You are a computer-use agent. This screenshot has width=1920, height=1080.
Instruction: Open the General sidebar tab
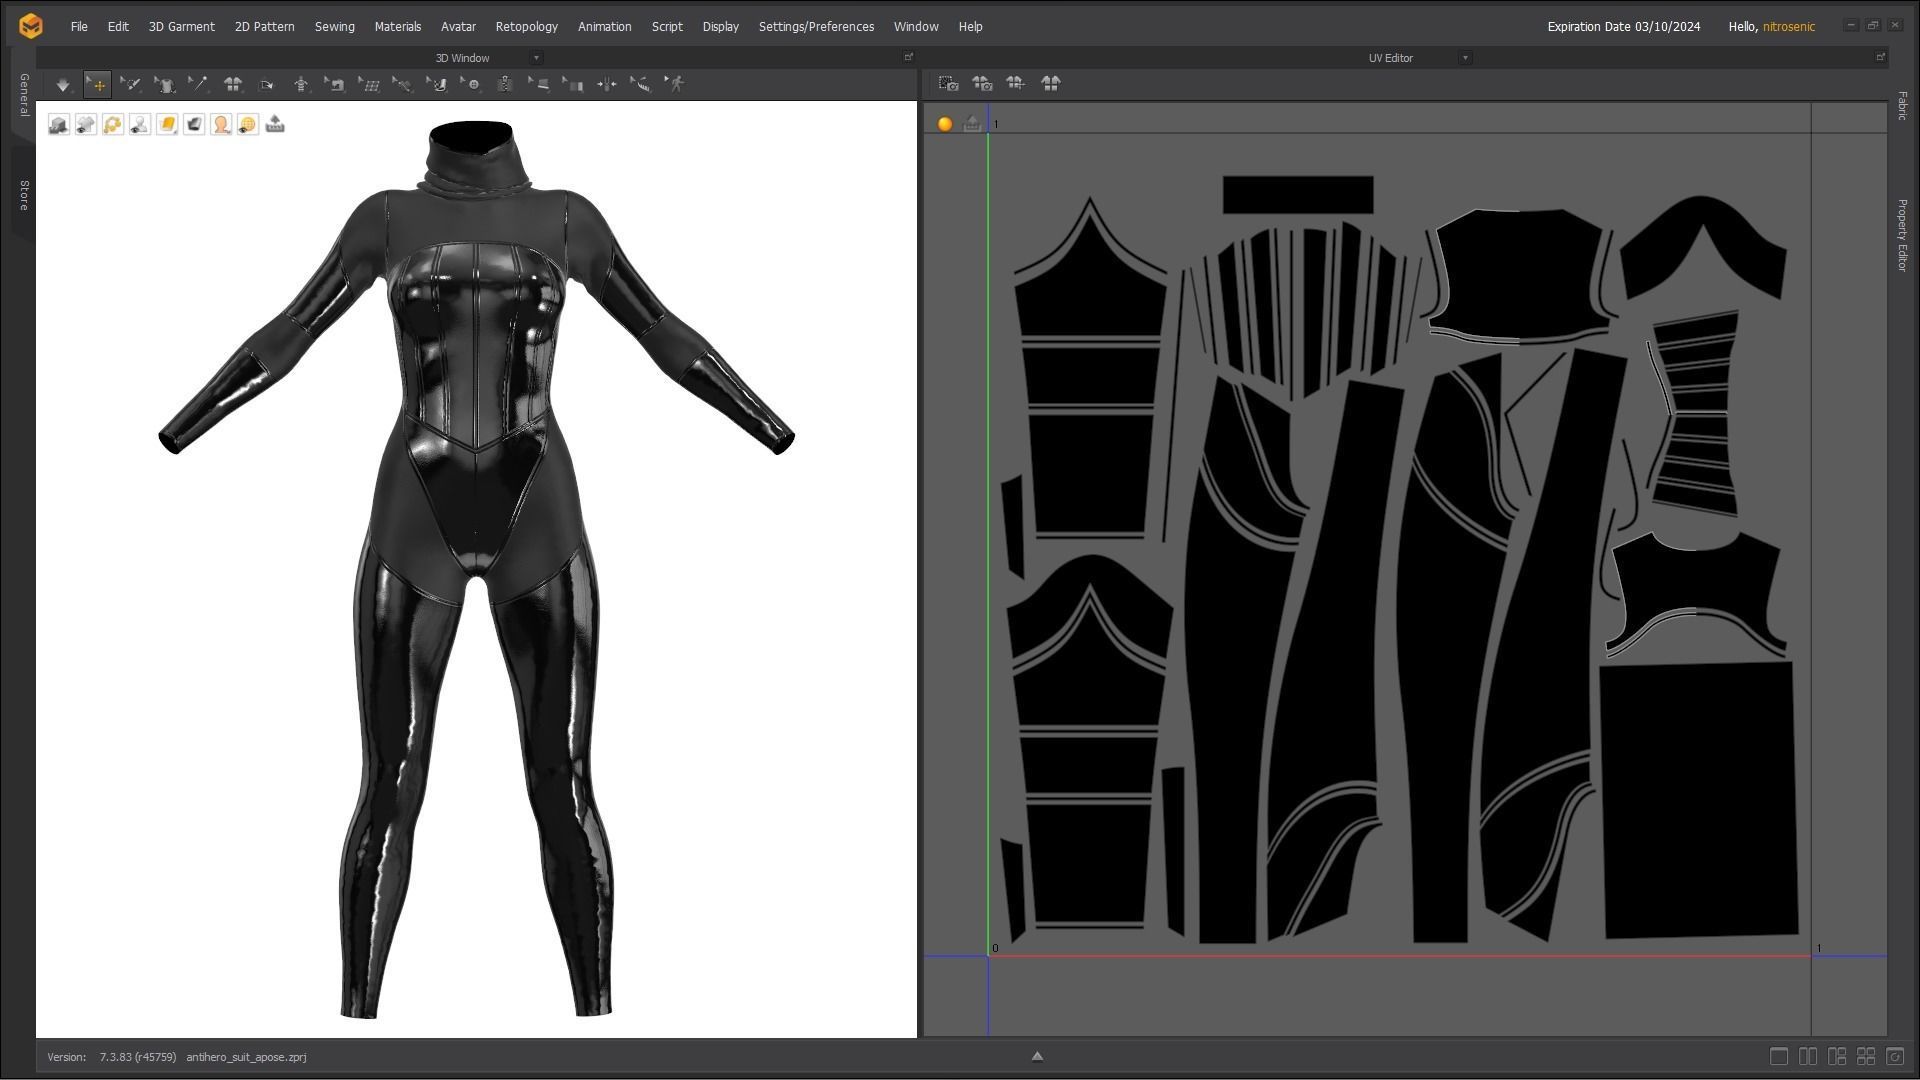coord(23,95)
